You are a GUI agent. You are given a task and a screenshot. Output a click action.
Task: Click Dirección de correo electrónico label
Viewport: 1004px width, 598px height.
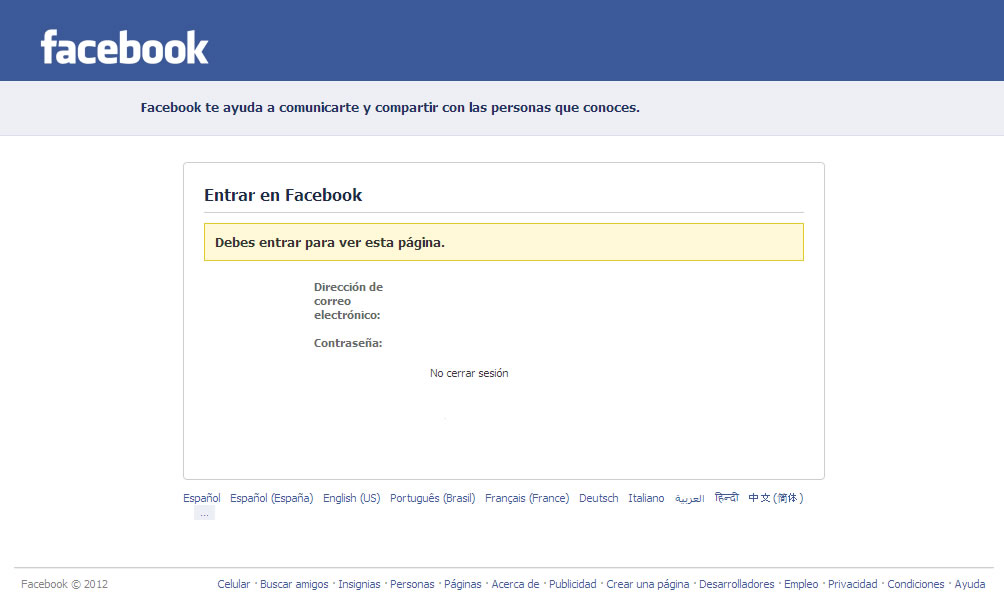(348, 301)
